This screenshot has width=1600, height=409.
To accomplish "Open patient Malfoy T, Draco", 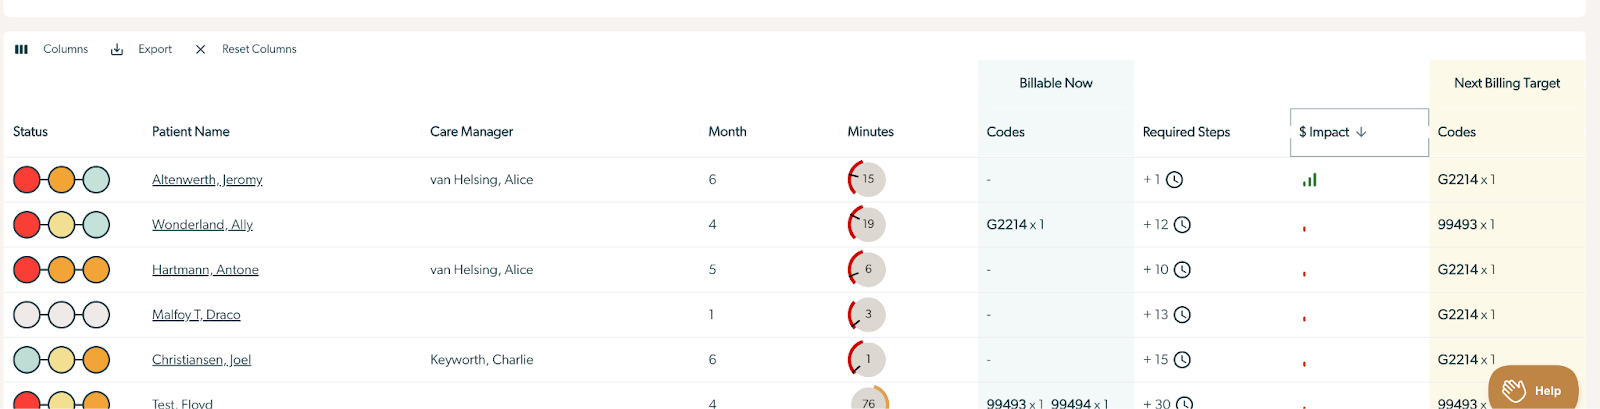I will [x=196, y=315].
